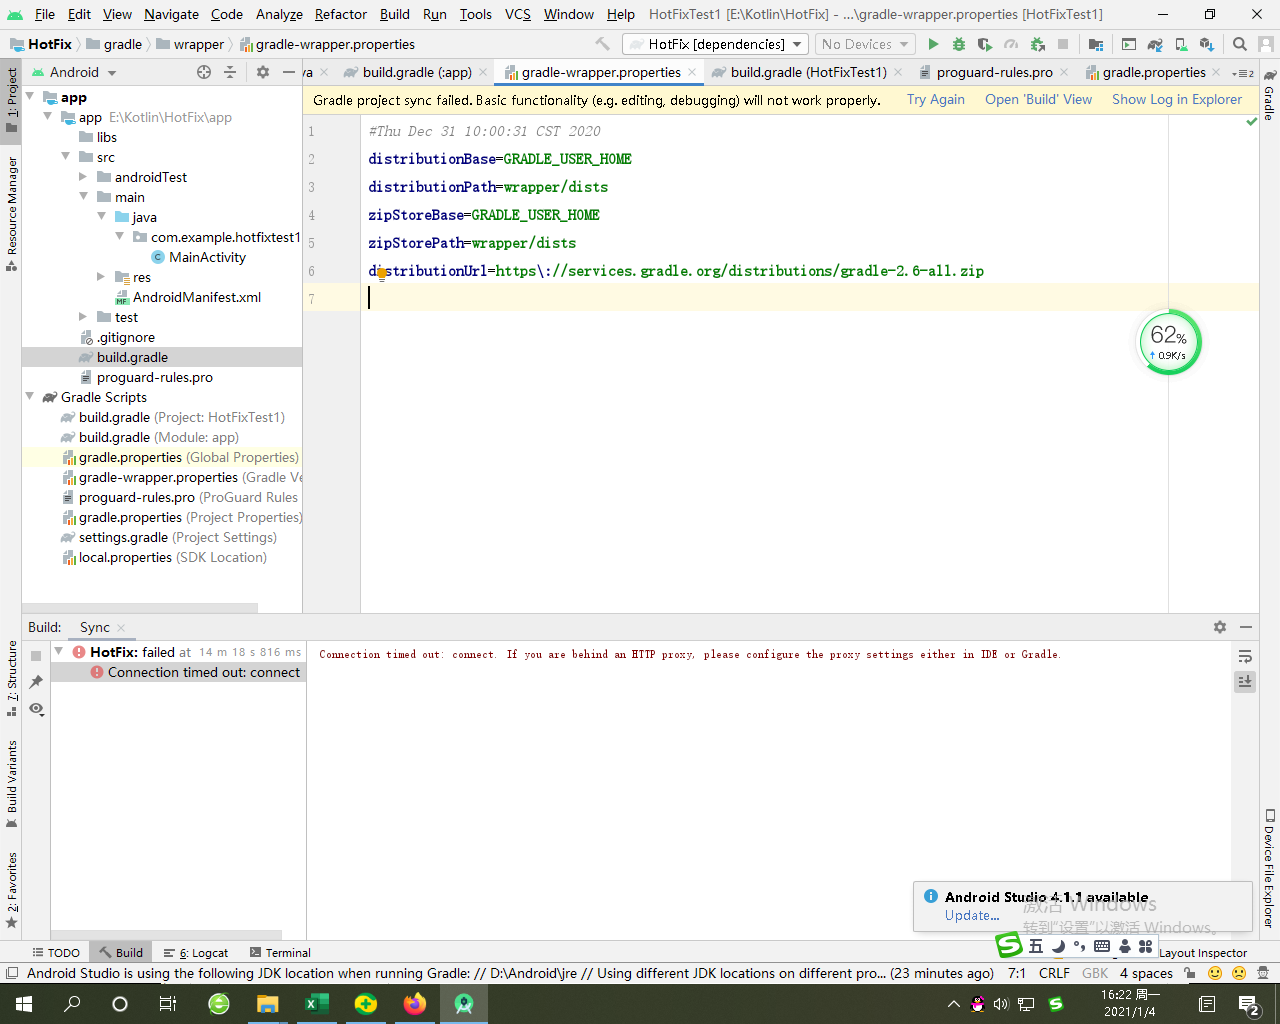Toggle the eye view options in the Build panel
The image size is (1280, 1024).
tap(36, 708)
